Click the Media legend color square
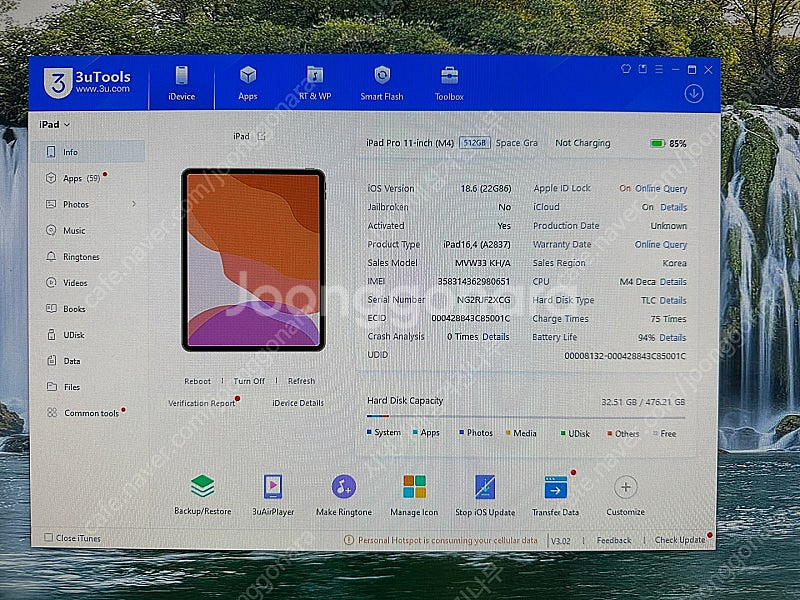The image size is (800, 600). 508,433
